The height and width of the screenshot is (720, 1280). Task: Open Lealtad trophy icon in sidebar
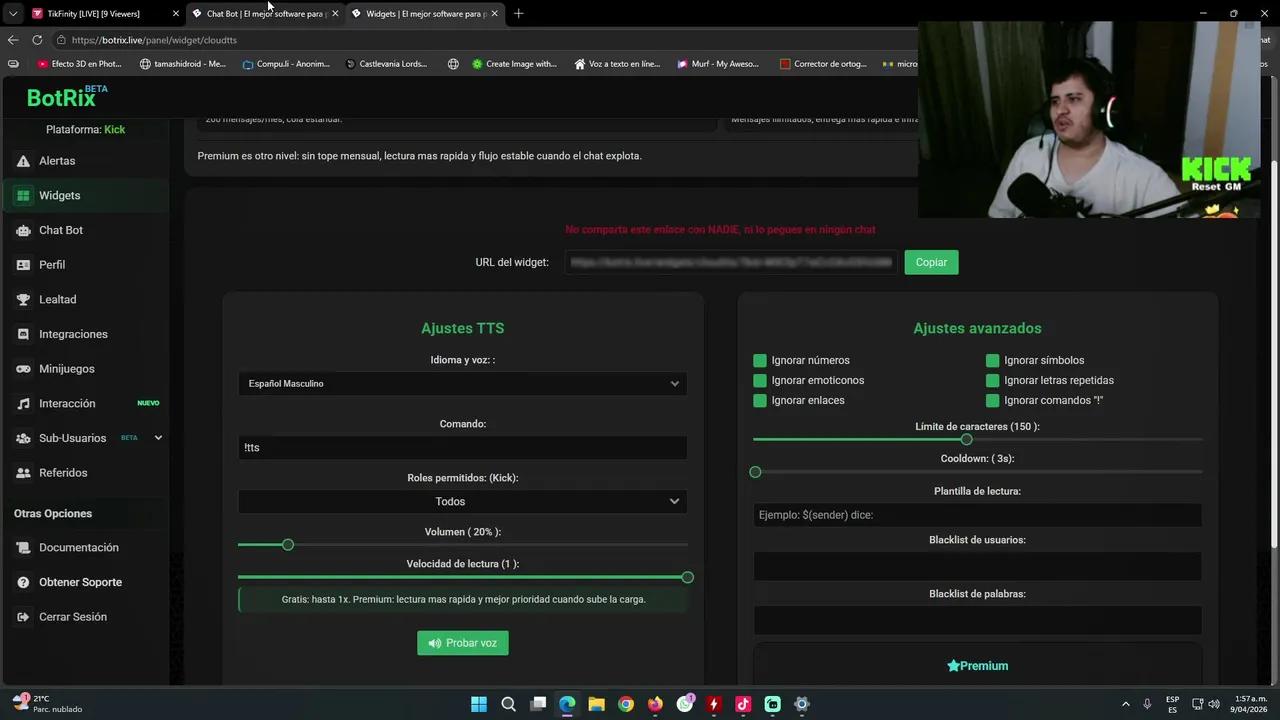pos(23,300)
